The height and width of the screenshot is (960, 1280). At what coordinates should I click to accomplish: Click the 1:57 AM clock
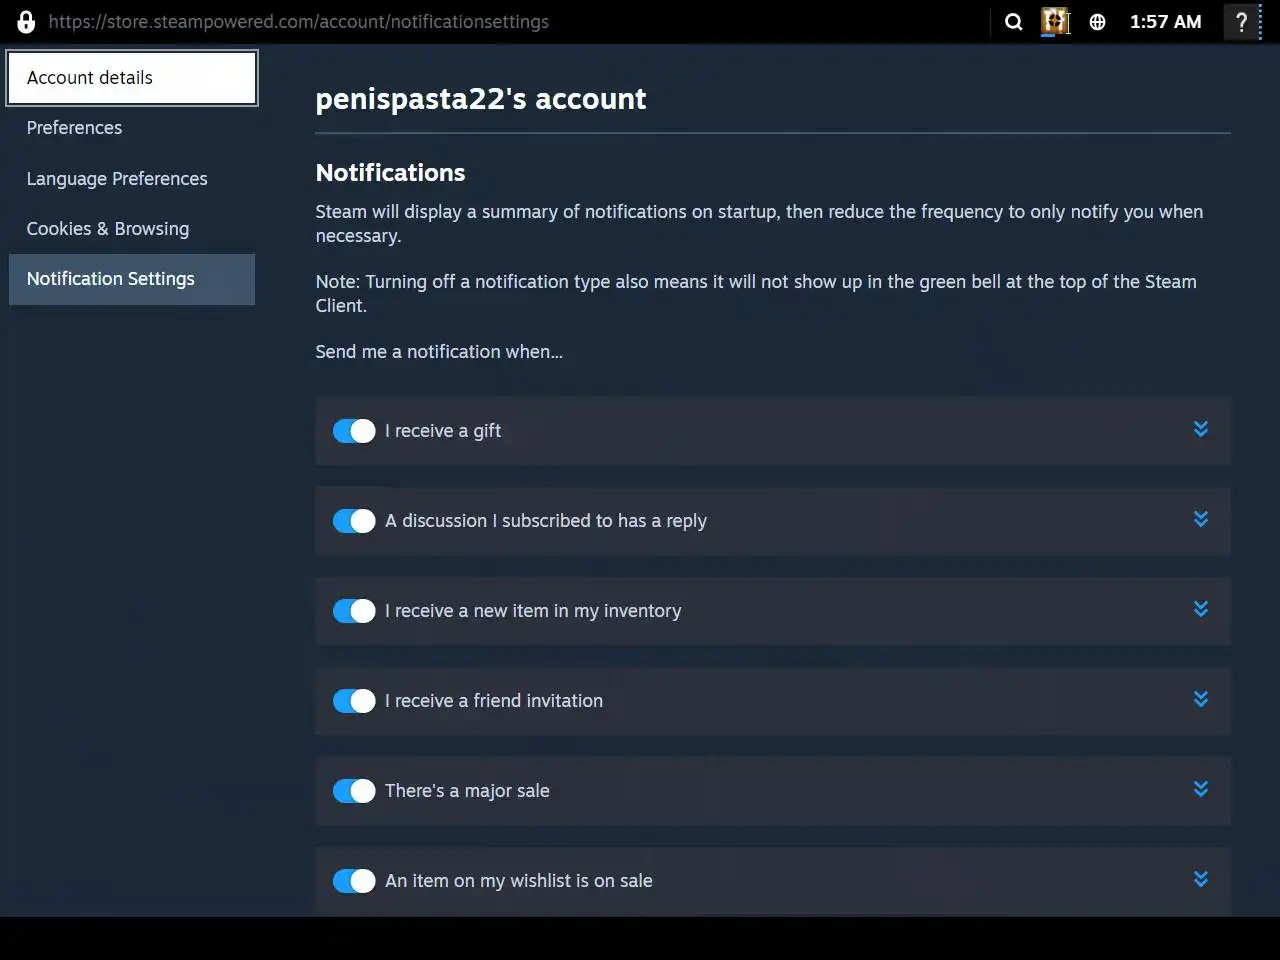[x=1165, y=22]
